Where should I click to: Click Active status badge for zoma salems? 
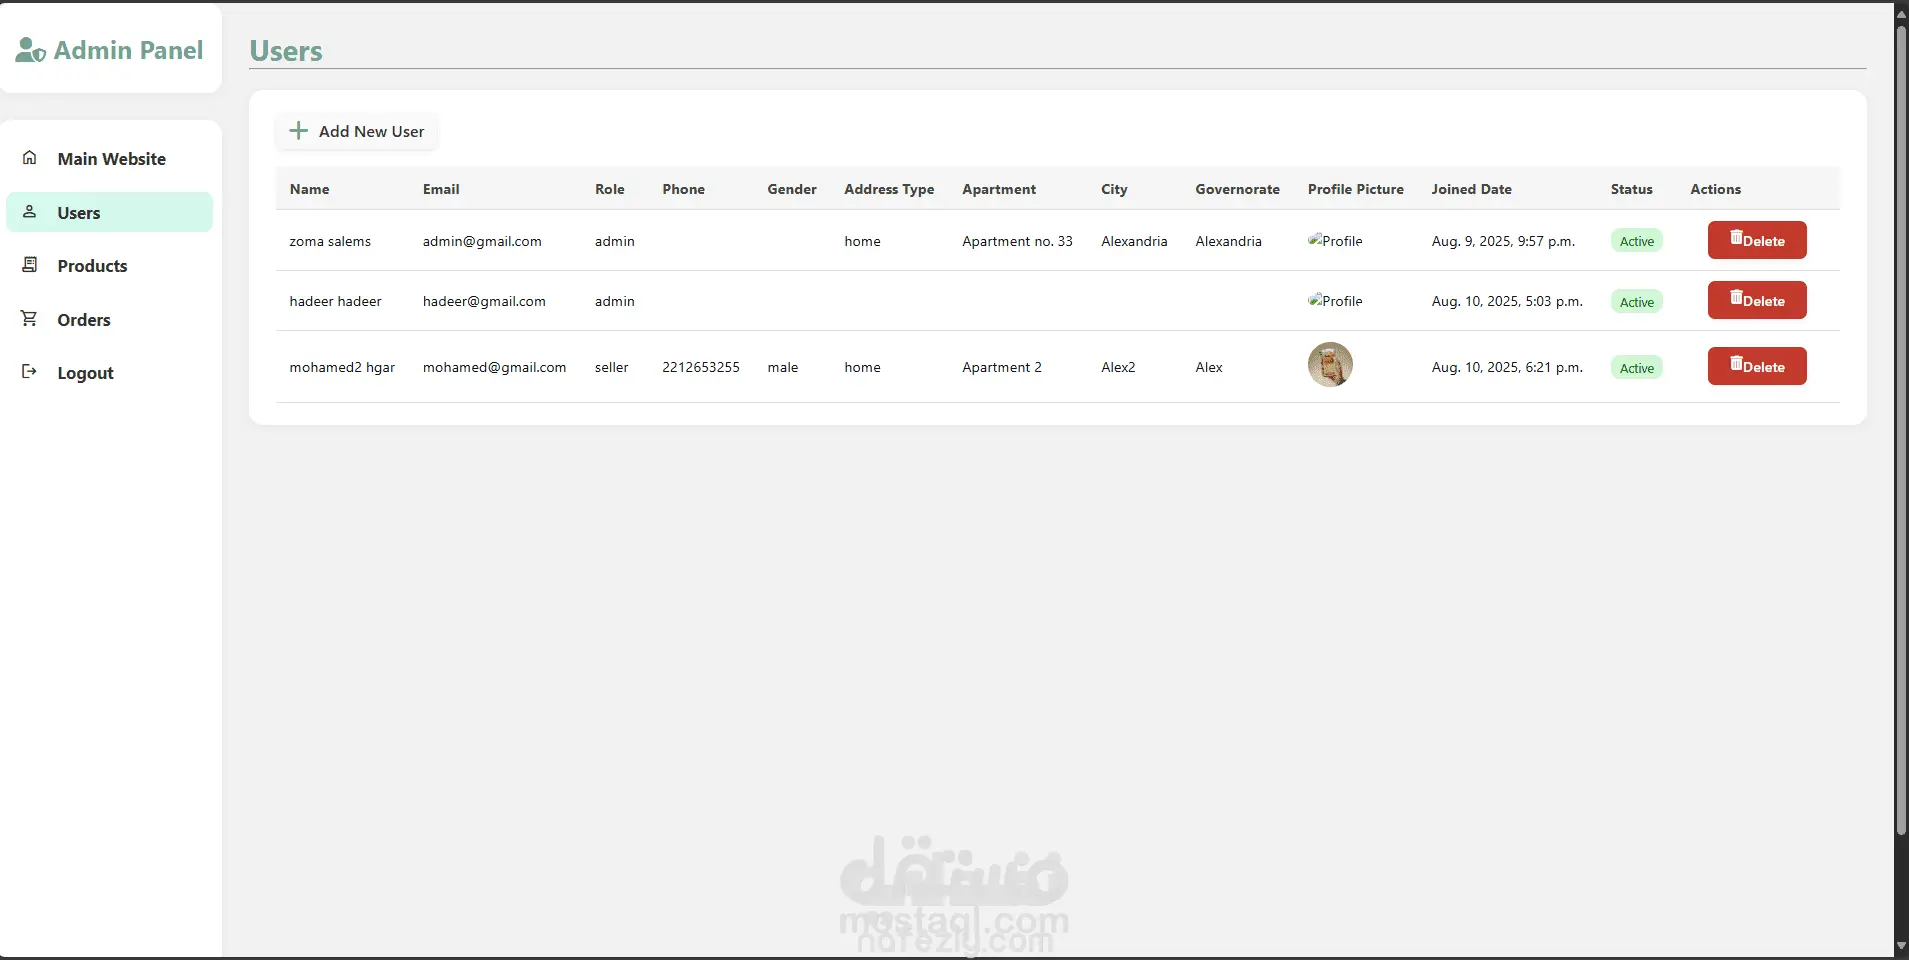(1637, 241)
